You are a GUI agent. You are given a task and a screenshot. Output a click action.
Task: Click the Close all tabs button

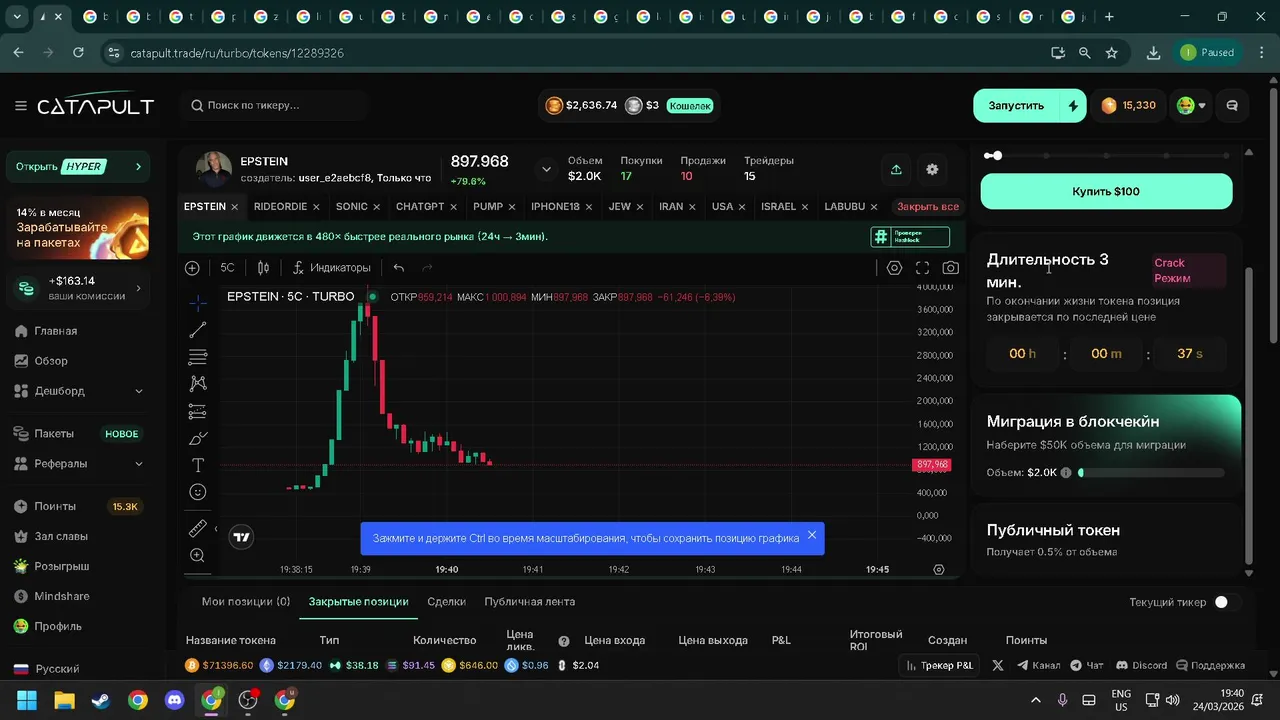pyautogui.click(x=927, y=207)
